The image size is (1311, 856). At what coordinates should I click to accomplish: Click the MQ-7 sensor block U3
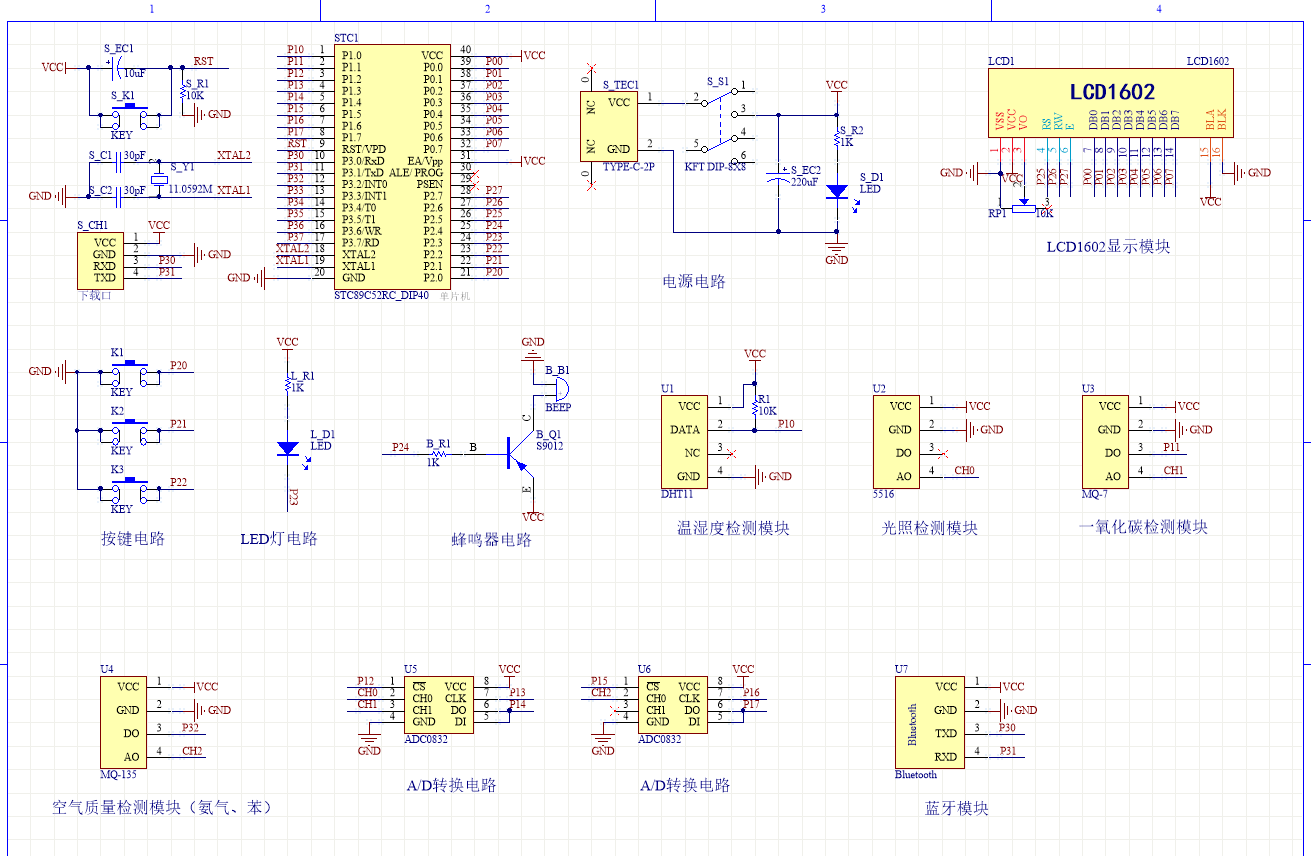(1108, 441)
